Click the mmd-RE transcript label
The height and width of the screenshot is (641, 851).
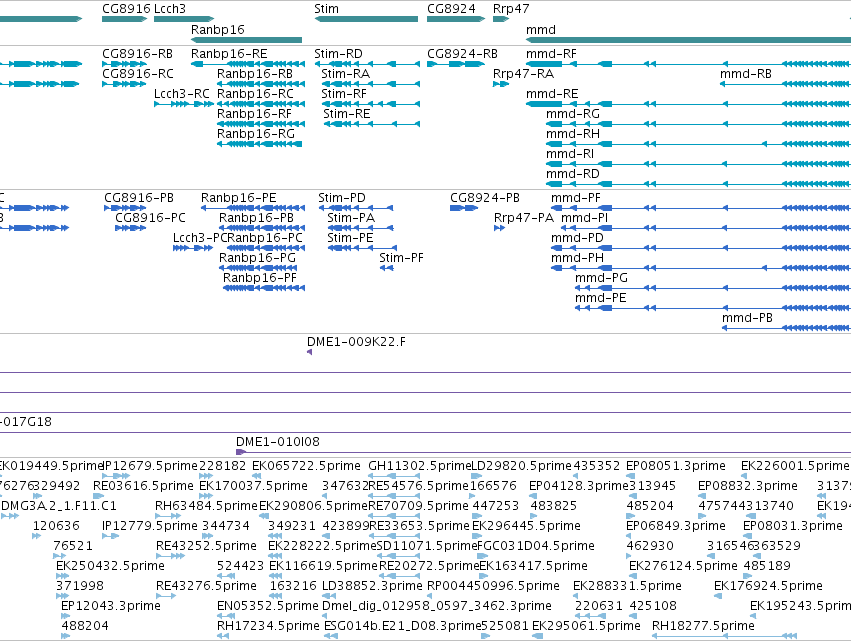pos(552,94)
